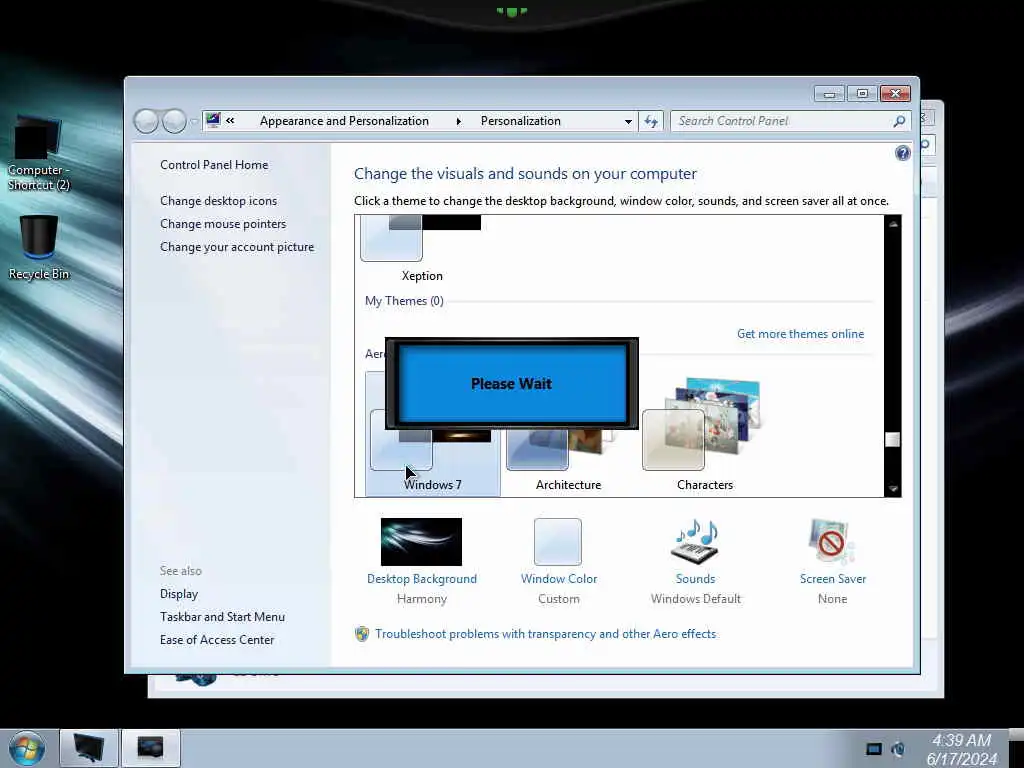The image size is (1024, 768).
Task: Click theme list scroll up arrow
Action: point(893,224)
